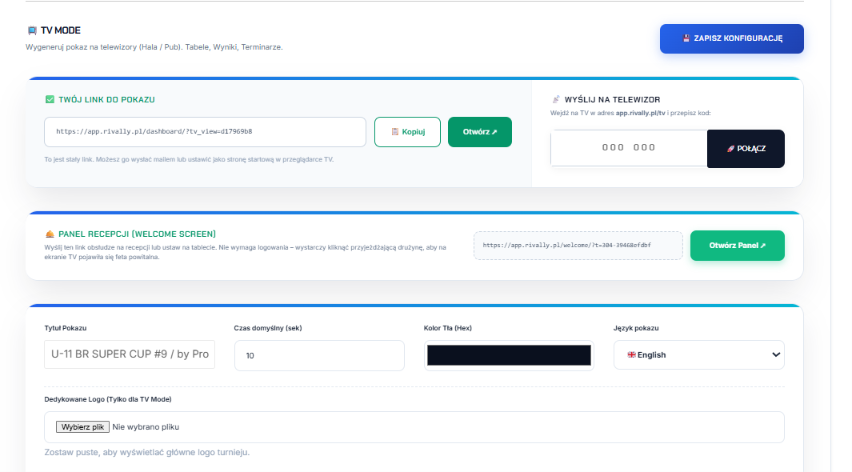Expand the Język pokazu dropdown arrow
Viewport: 852px width, 472px height.
click(x=776, y=355)
